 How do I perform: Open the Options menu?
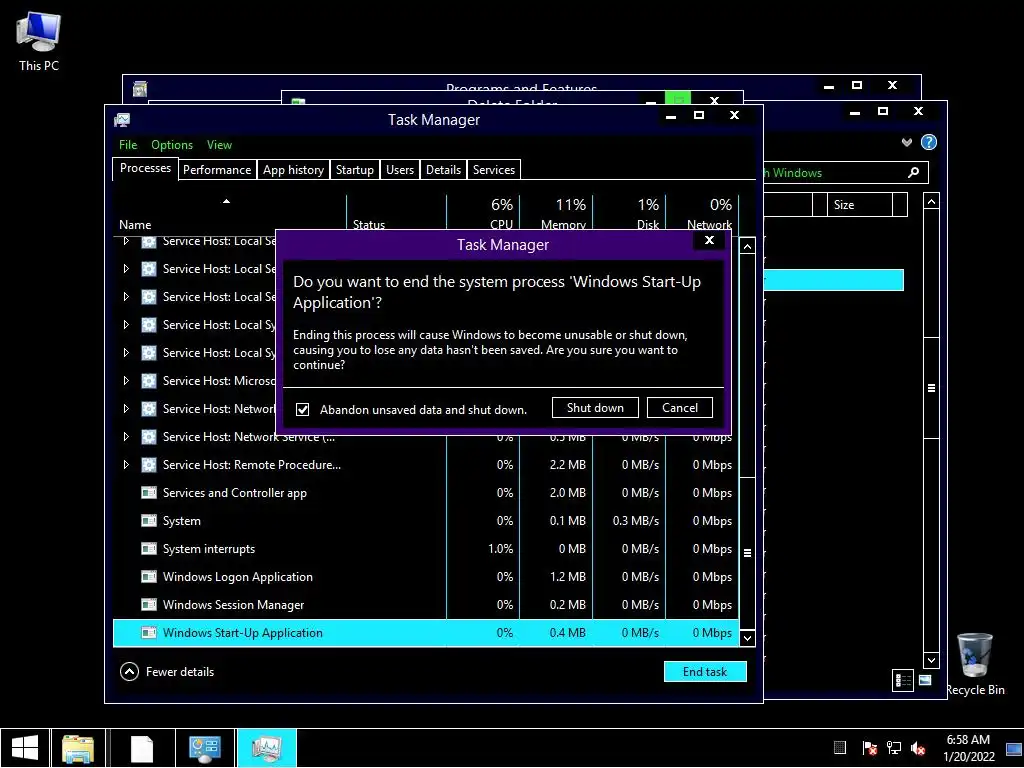pyautogui.click(x=172, y=145)
